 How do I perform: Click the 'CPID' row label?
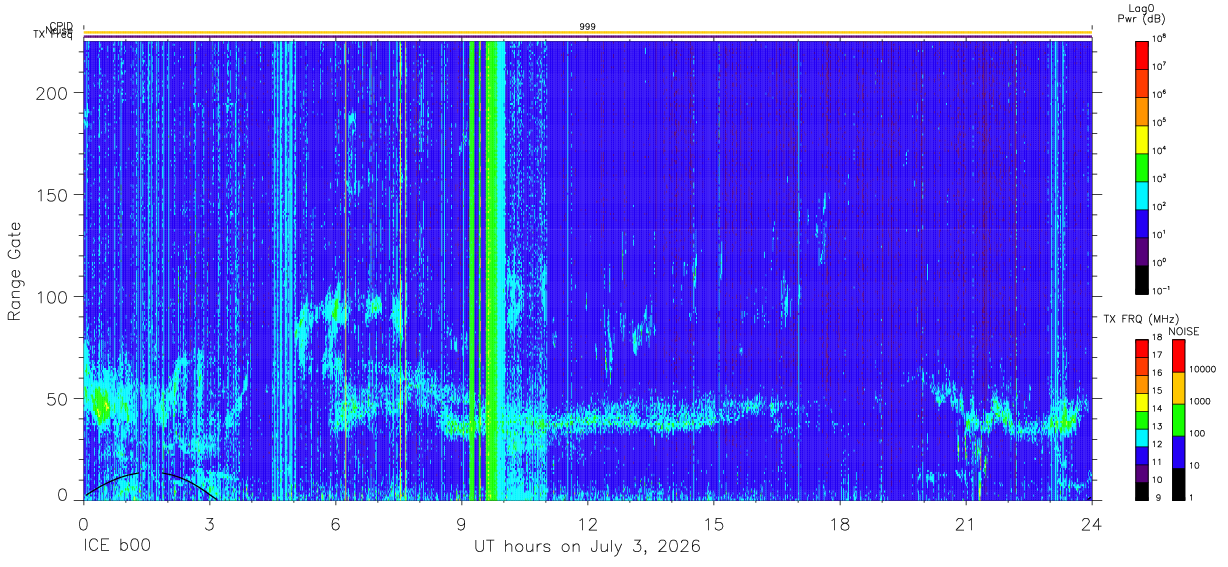click(61, 26)
